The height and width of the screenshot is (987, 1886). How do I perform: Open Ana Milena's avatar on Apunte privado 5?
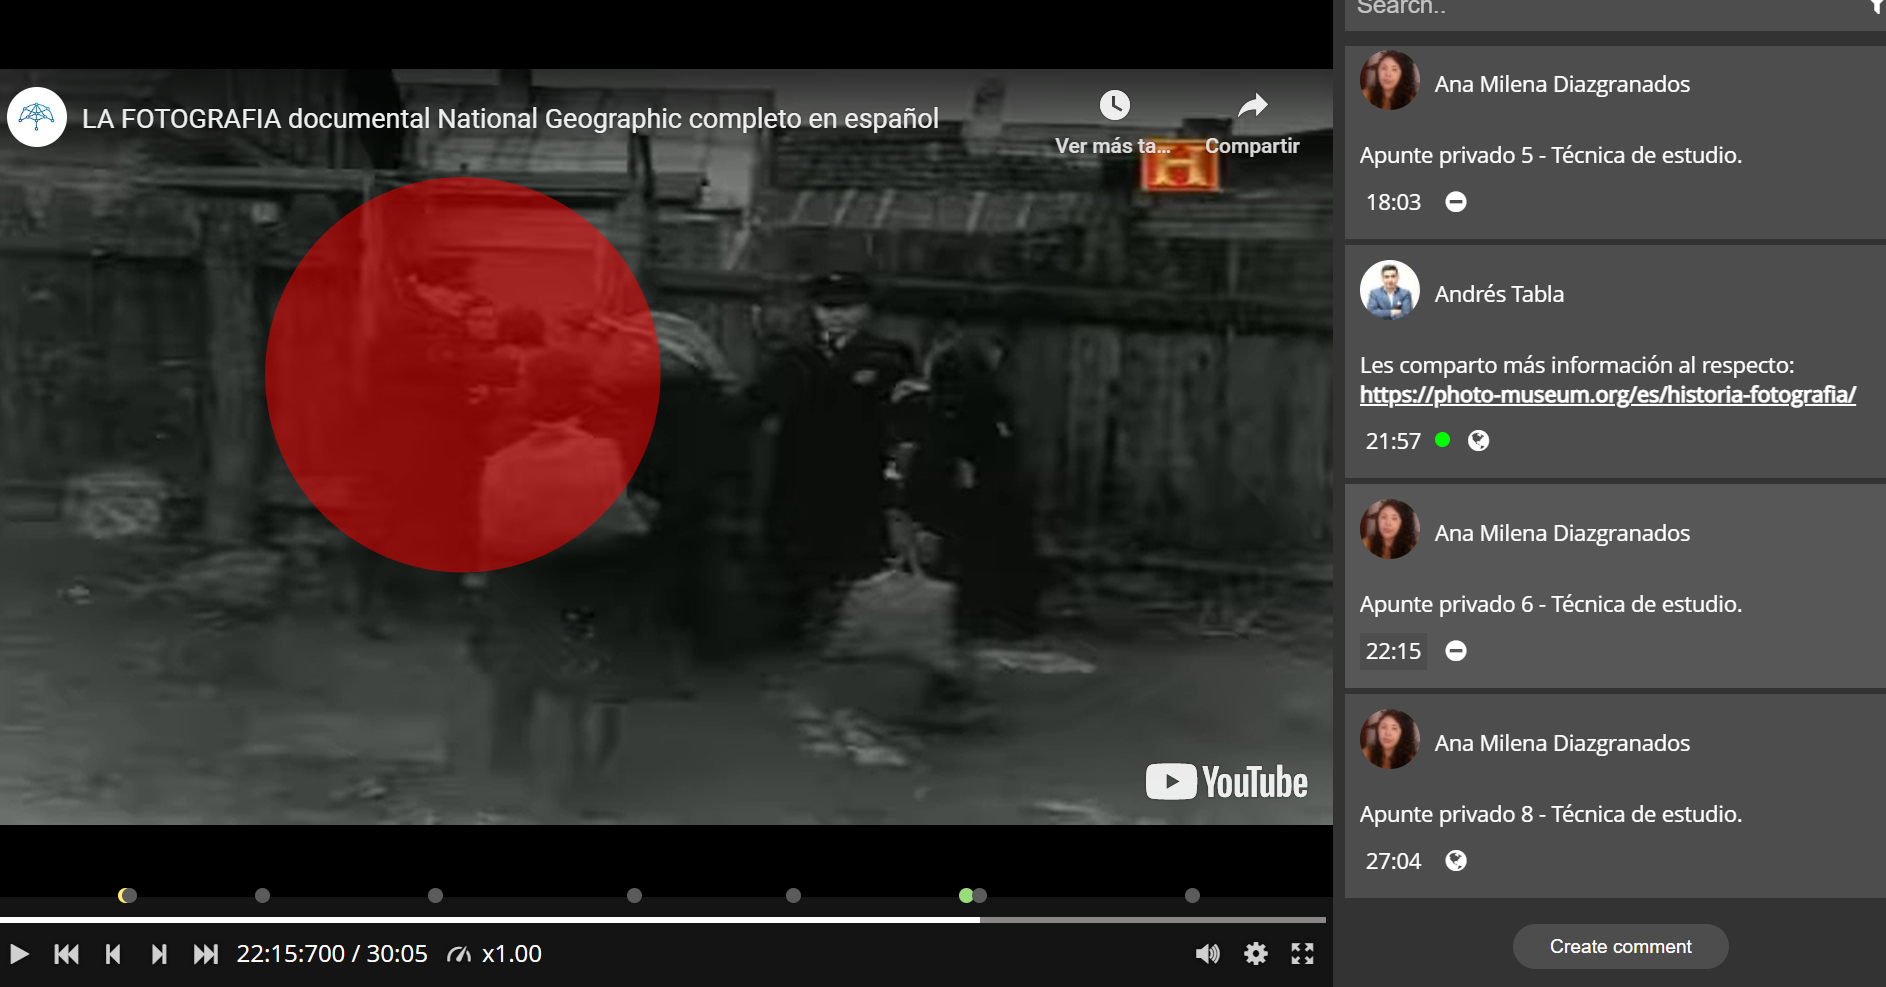[1389, 80]
